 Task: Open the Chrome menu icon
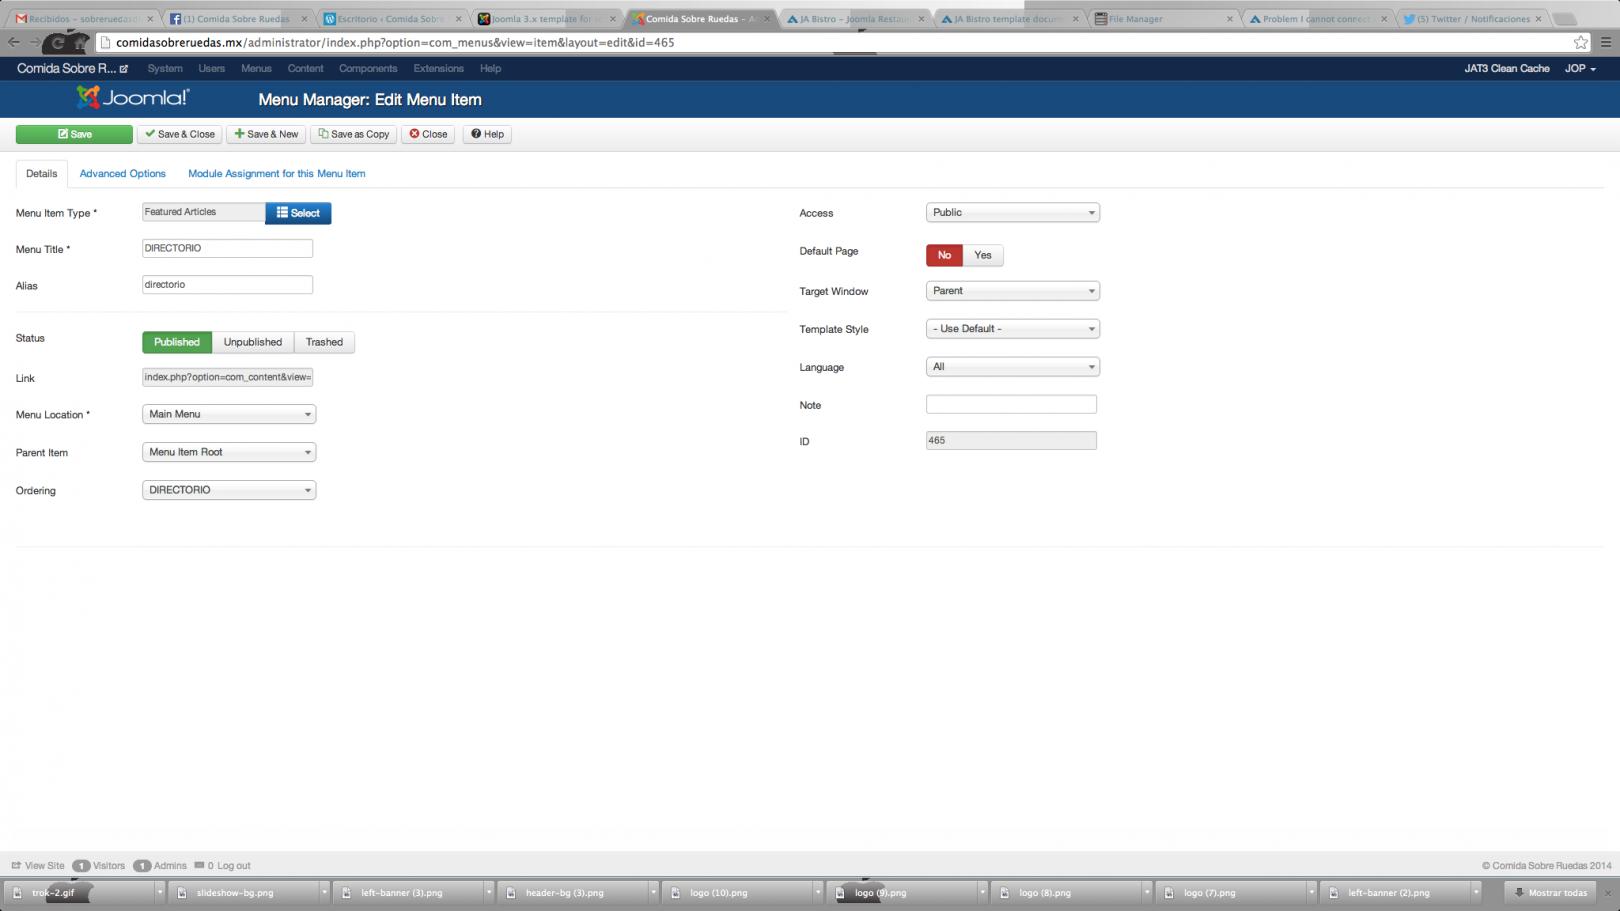coord(1606,42)
